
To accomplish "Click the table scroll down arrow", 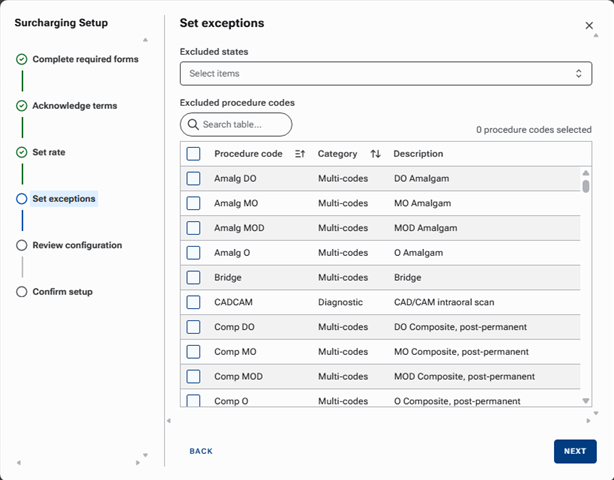I will tap(586, 401).
